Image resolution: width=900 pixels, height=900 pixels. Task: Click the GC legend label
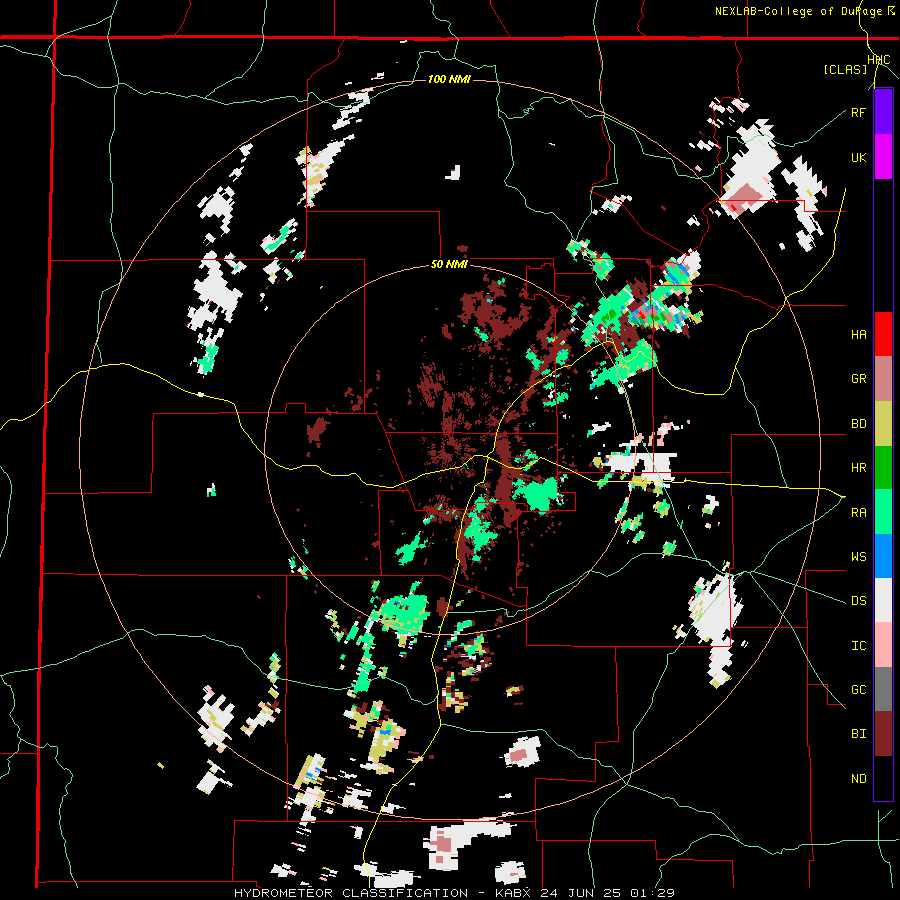coord(858,689)
